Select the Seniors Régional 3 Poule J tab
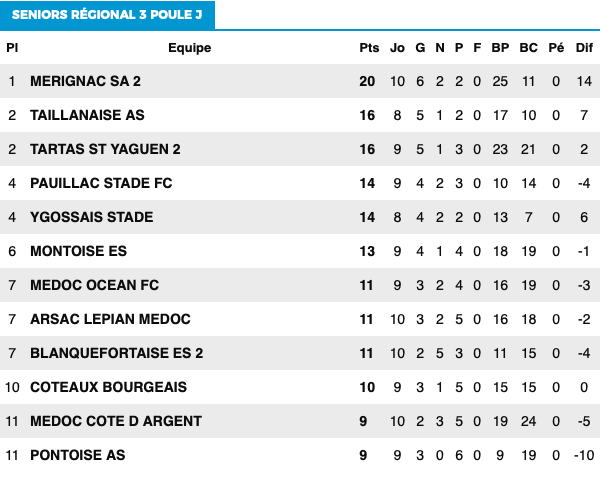The height and width of the screenshot is (481, 601). click(107, 15)
